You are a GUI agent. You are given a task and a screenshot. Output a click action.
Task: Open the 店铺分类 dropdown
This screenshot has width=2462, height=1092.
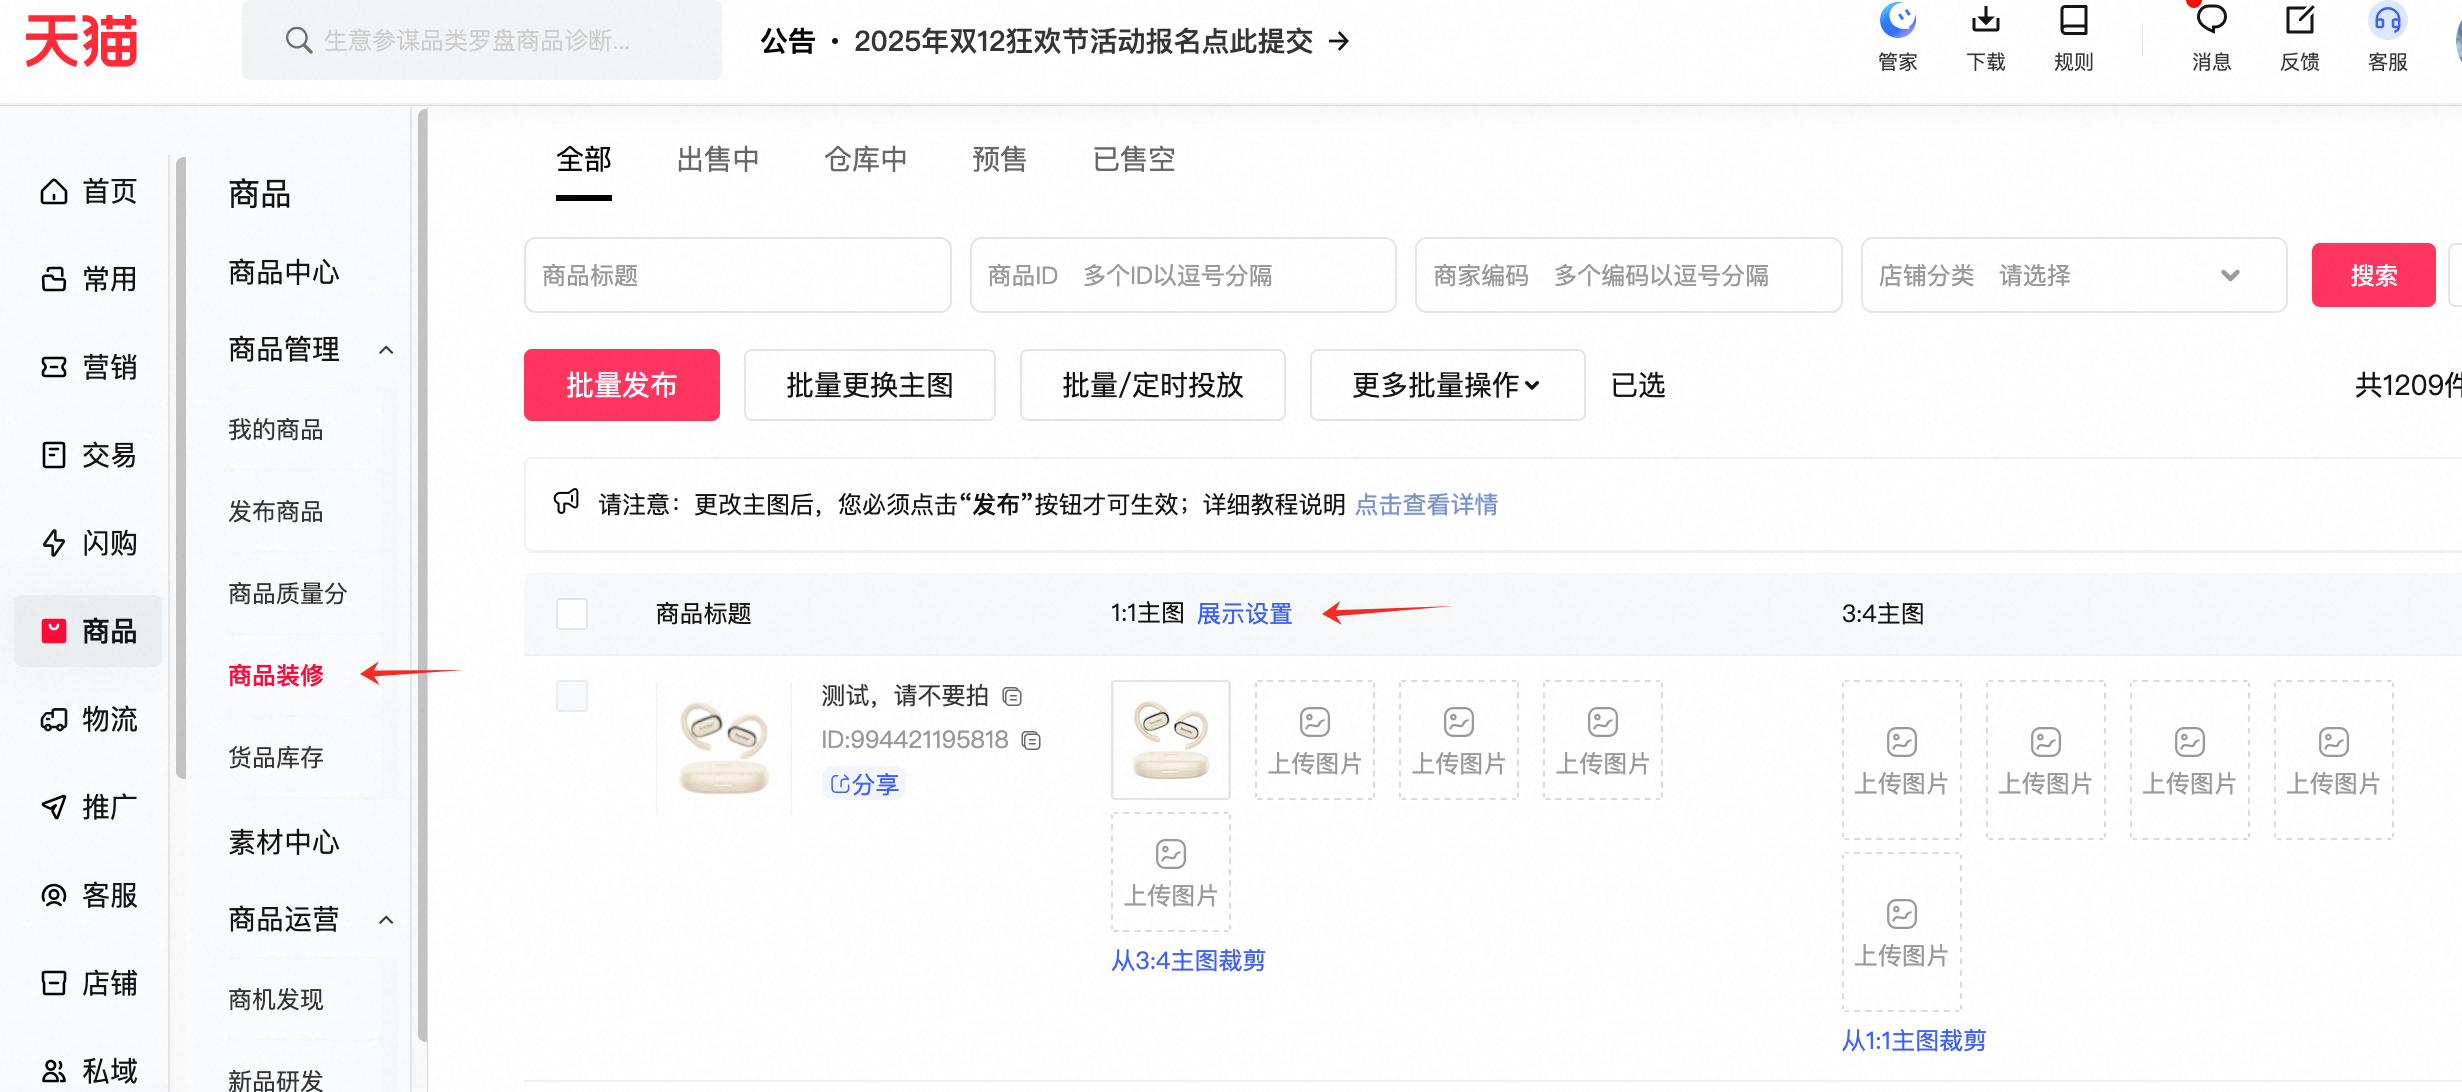tap(2074, 275)
